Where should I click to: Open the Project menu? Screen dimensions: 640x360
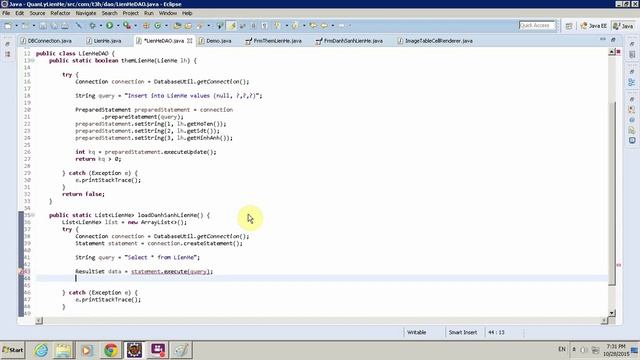[x=131, y=13]
